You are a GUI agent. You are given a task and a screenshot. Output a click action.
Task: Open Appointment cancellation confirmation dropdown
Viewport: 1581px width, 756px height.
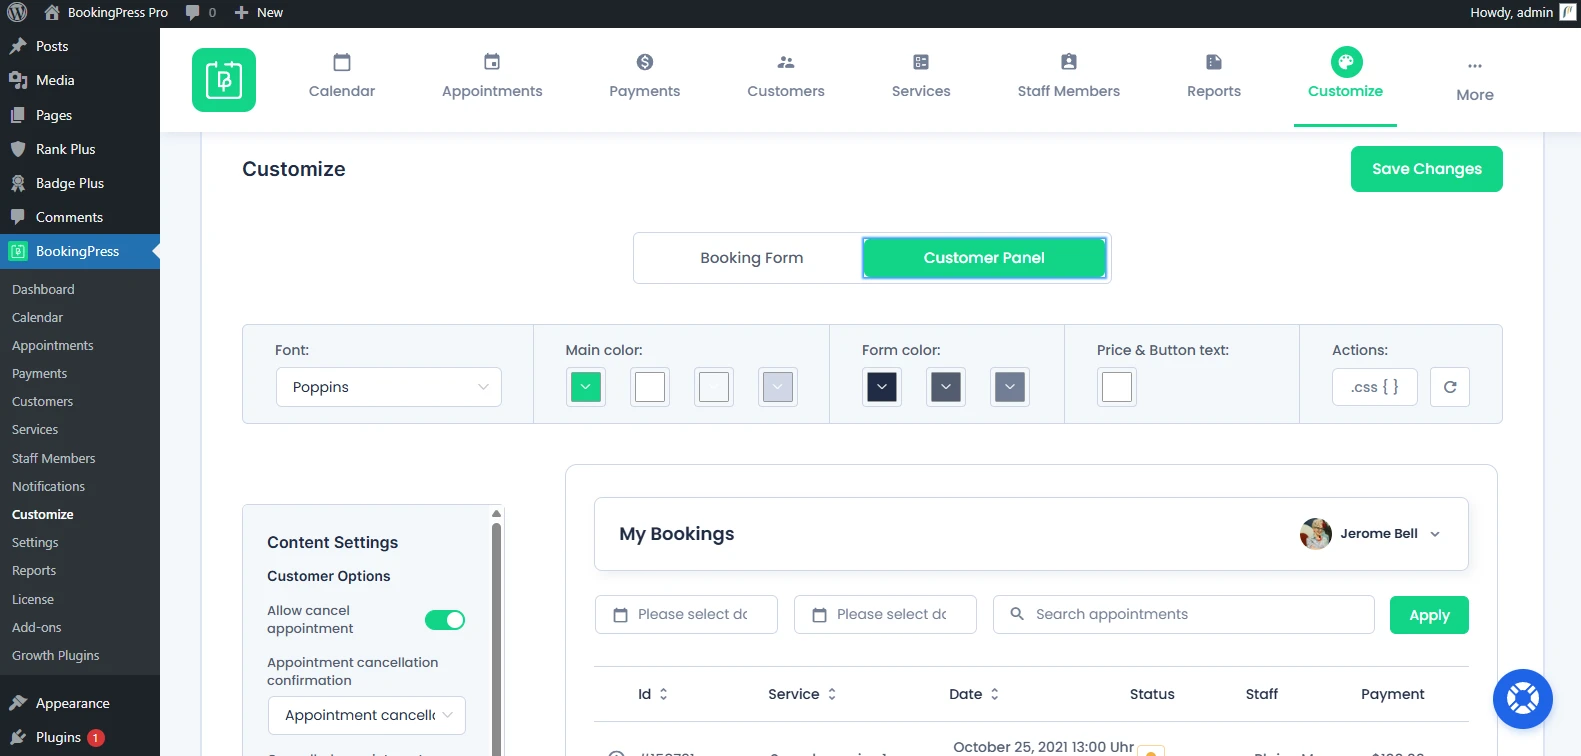click(x=367, y=715)
